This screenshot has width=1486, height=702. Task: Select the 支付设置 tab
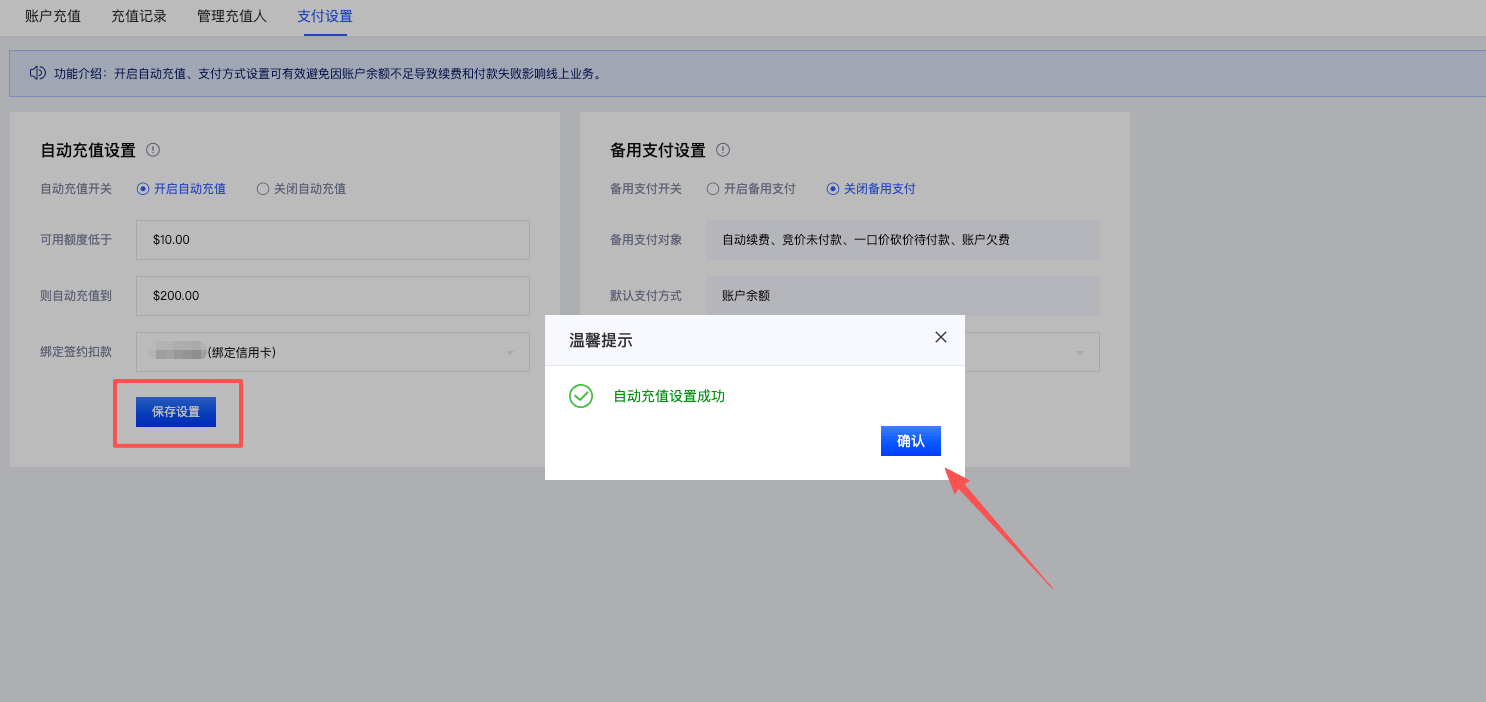(x=325, y=16)
